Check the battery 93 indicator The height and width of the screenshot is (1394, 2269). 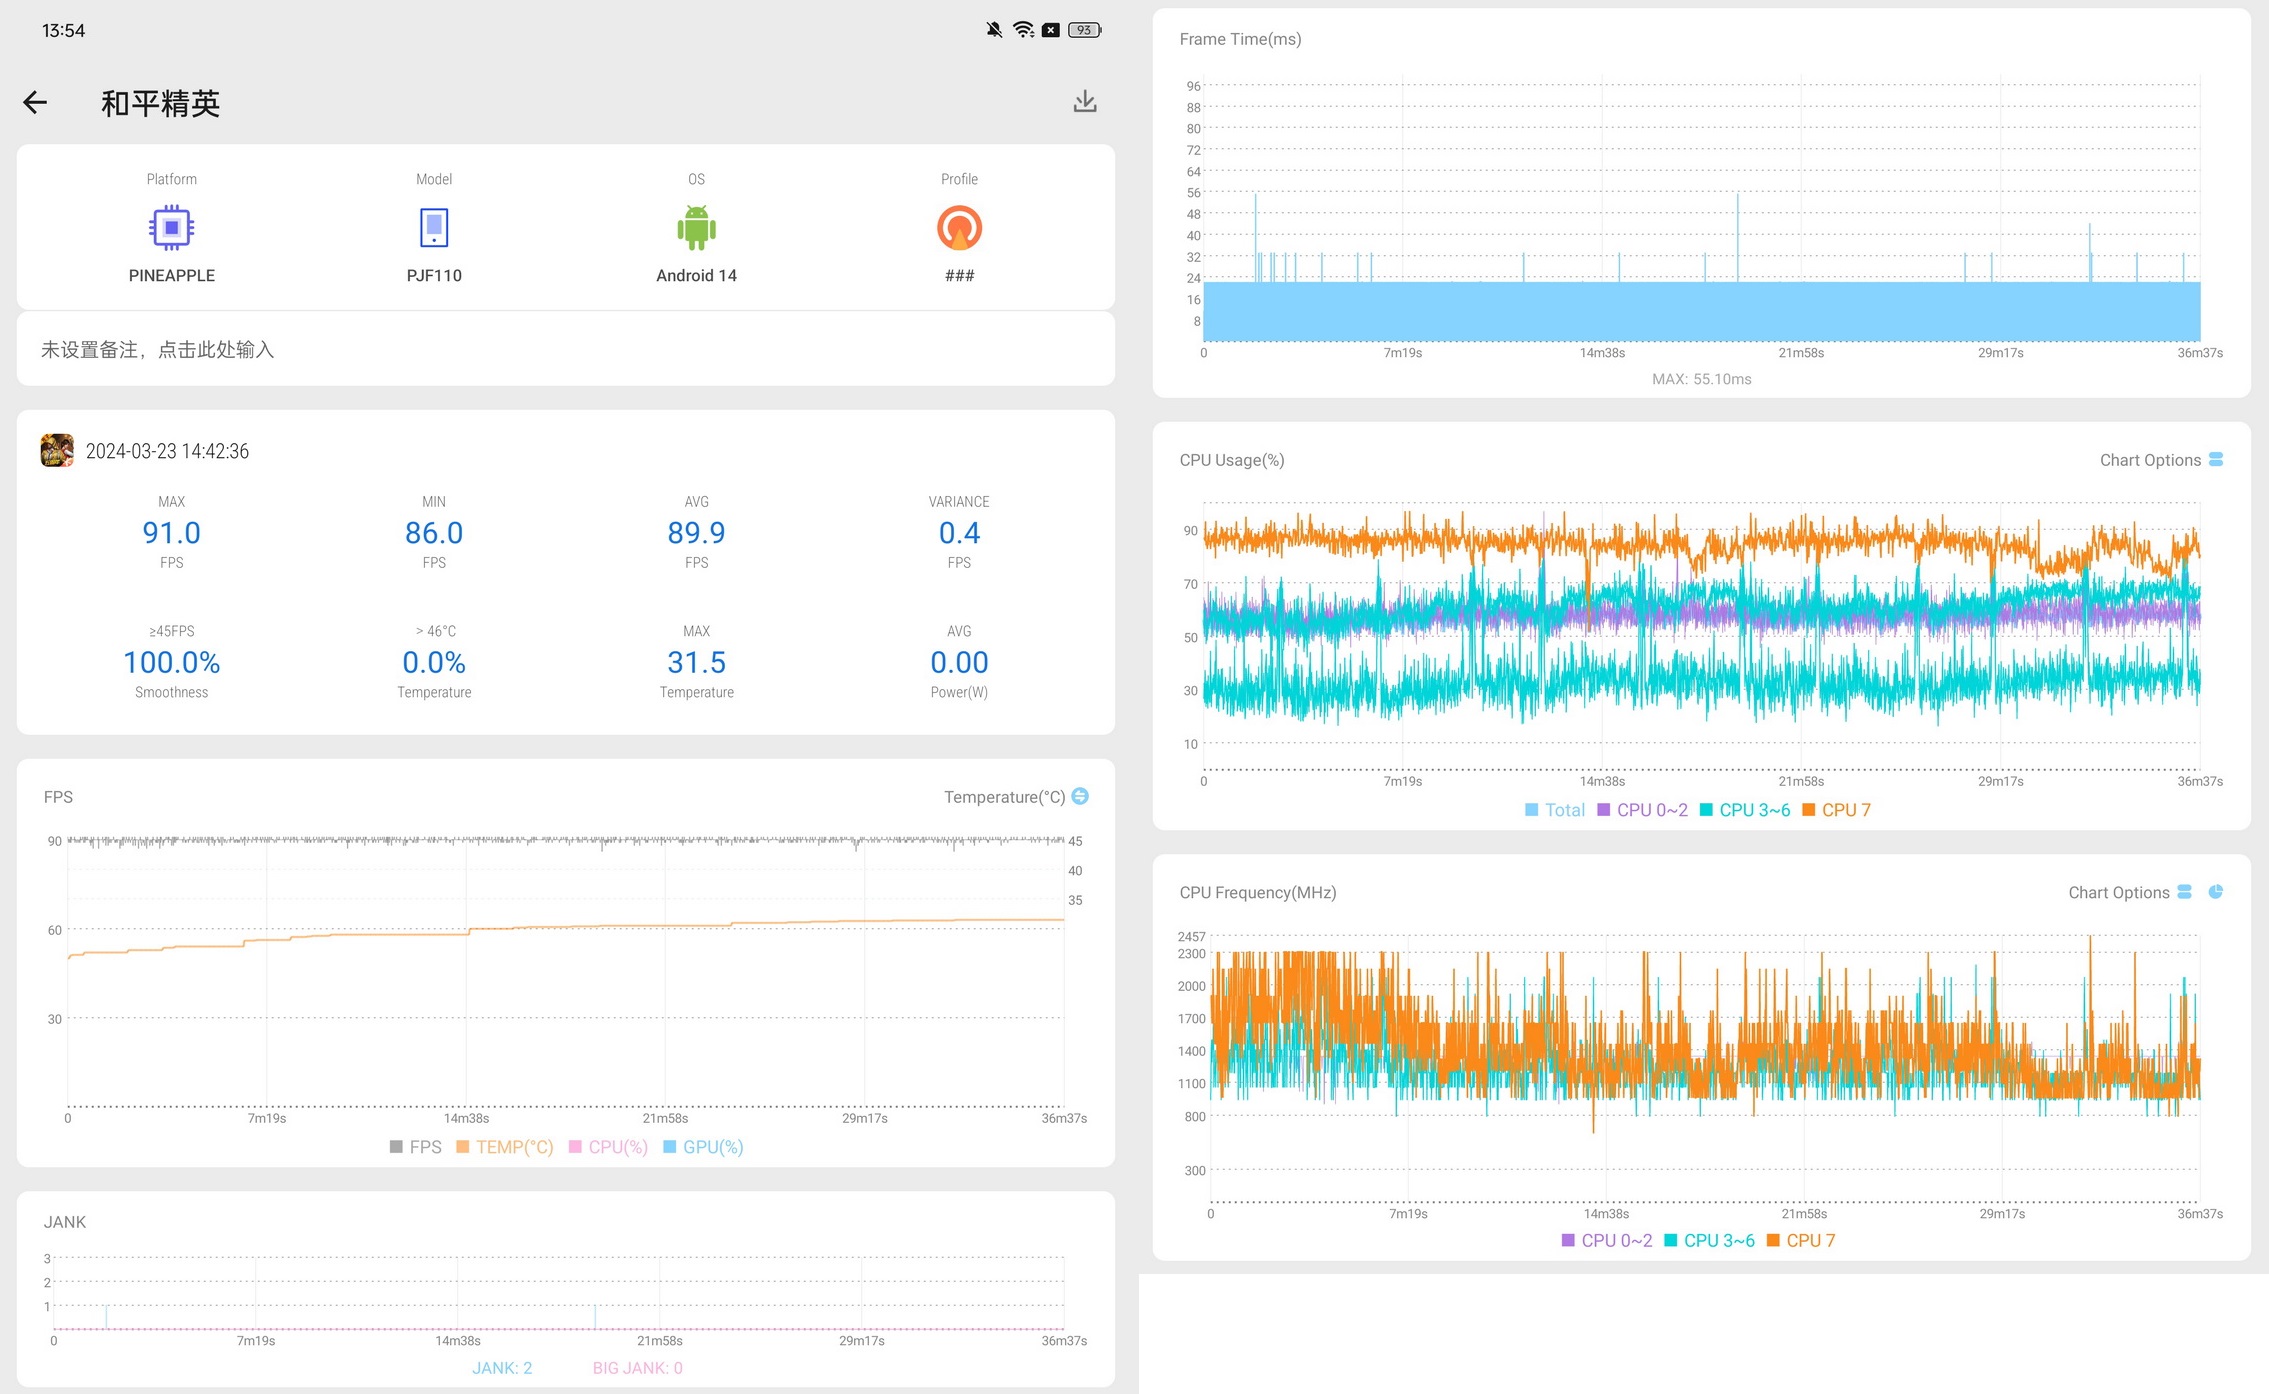(1085, 30)
